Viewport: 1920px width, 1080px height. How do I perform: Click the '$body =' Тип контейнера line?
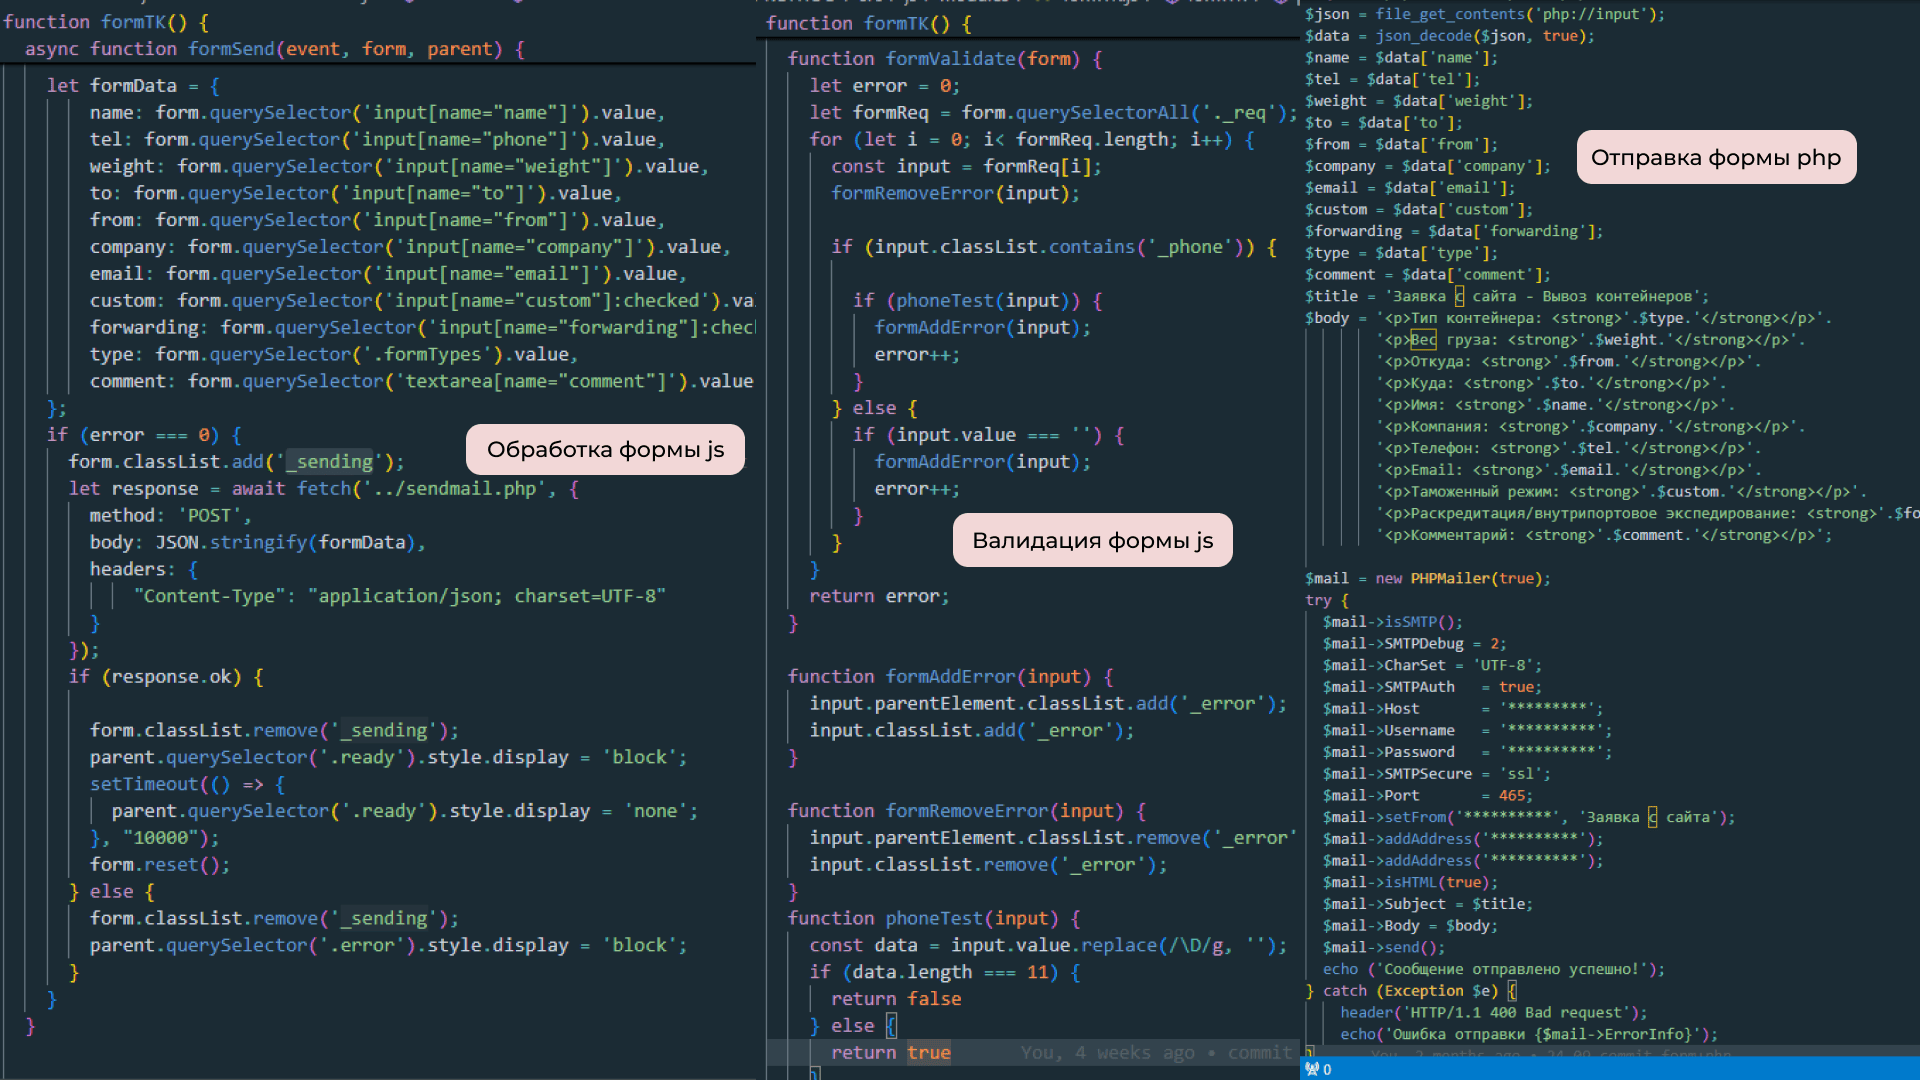pyautogui.click(x=1569, y=319)
